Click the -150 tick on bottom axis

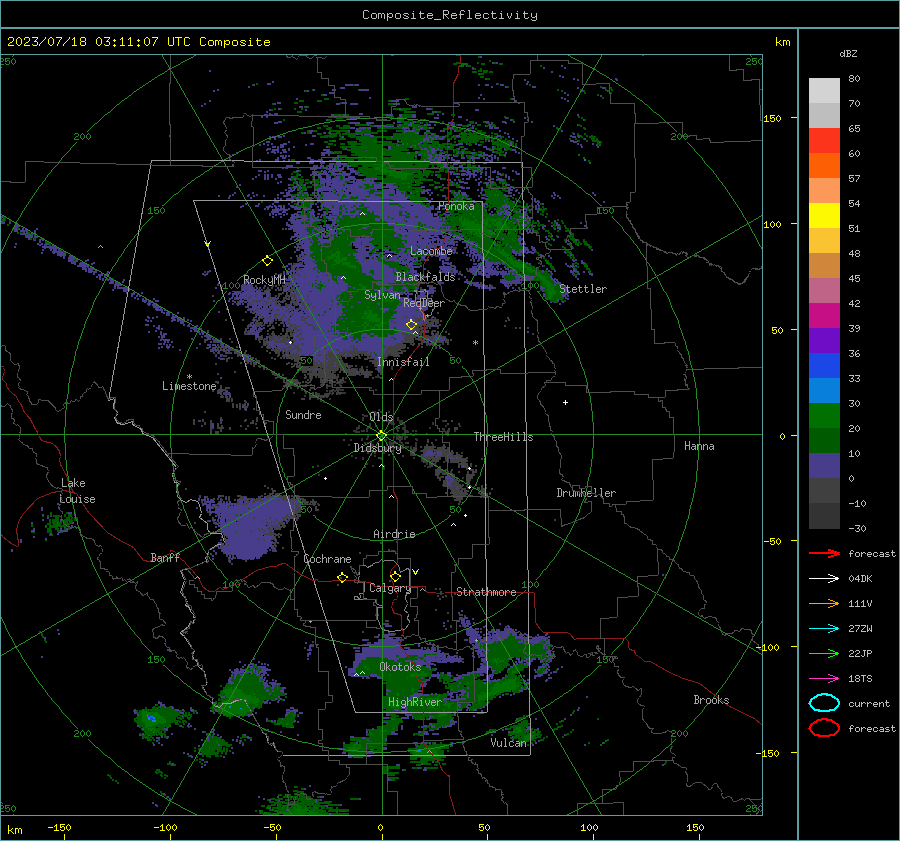pos(59,827)
